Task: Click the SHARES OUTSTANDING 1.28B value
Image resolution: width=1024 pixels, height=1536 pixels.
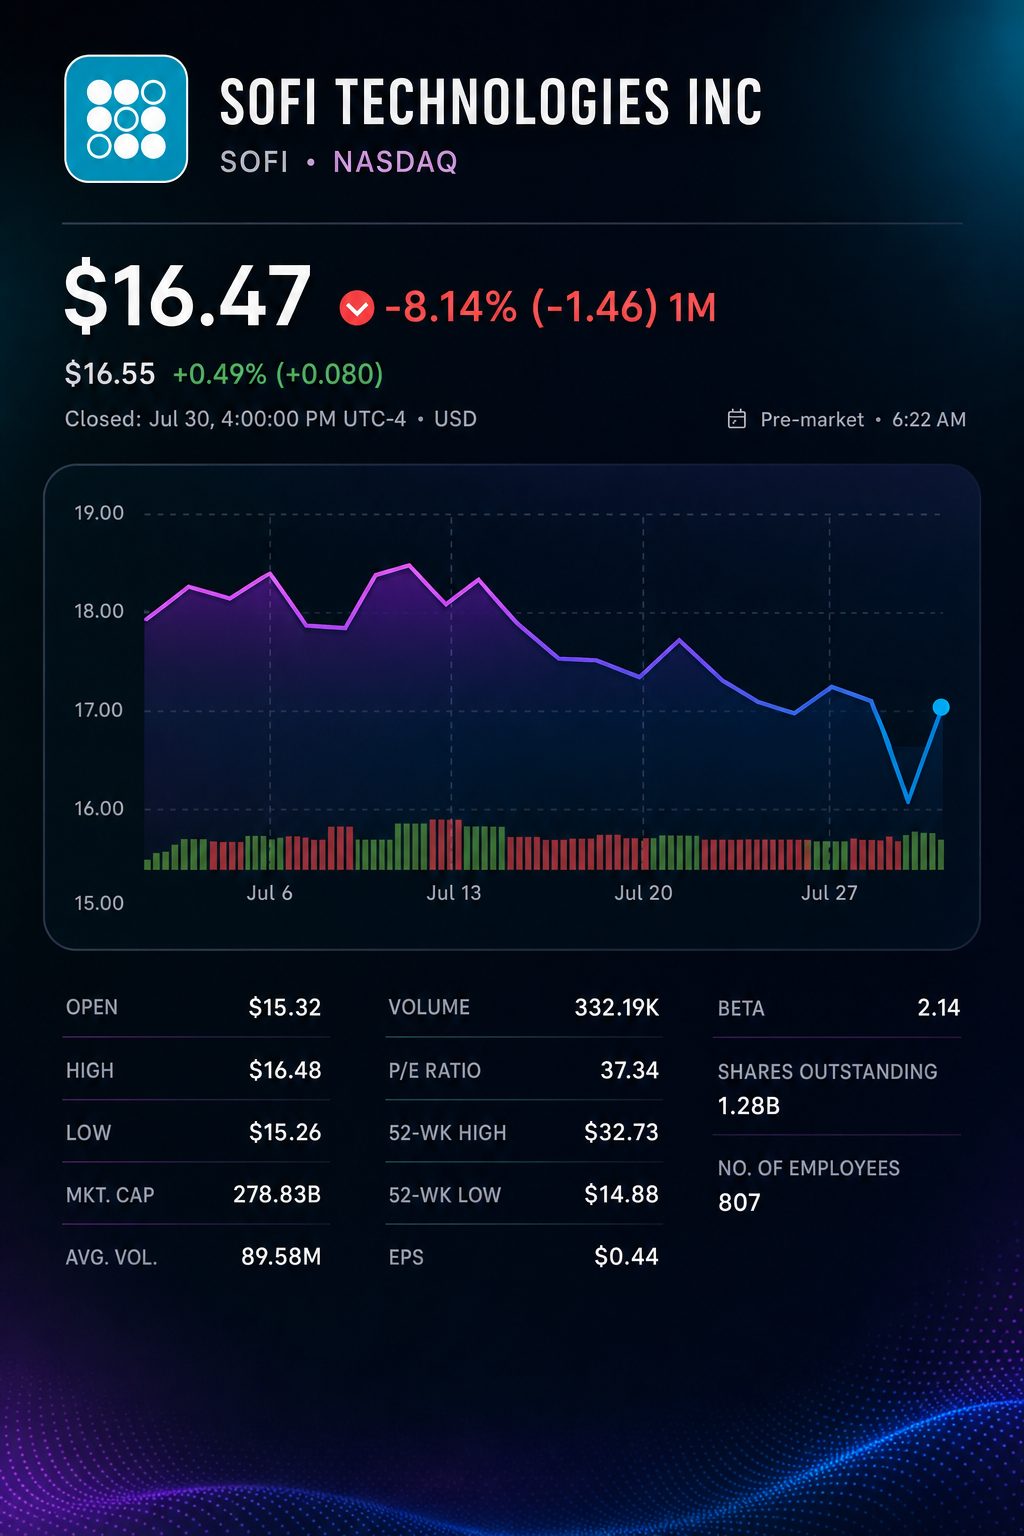Action: click(749, 1106)
